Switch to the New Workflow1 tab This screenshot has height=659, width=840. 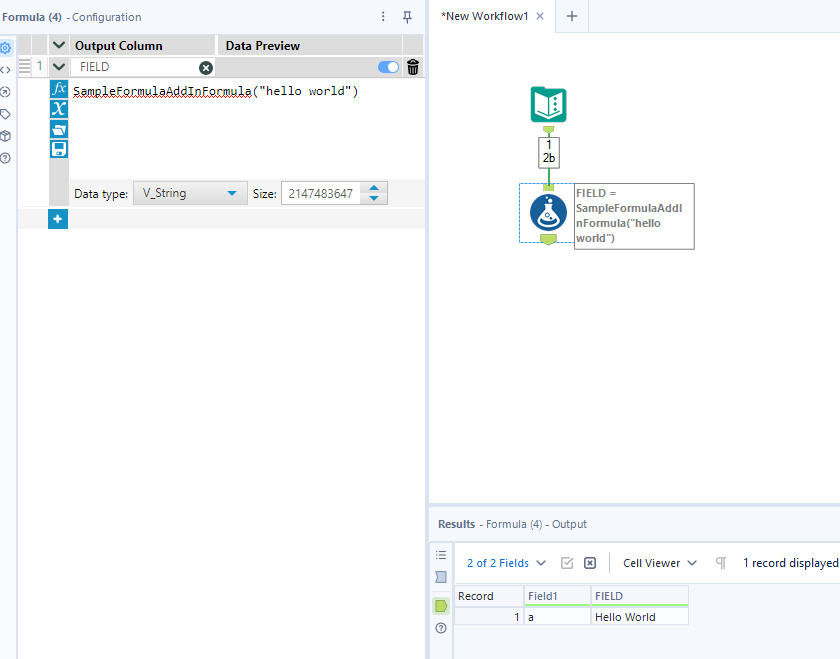(x=484, y=17)
